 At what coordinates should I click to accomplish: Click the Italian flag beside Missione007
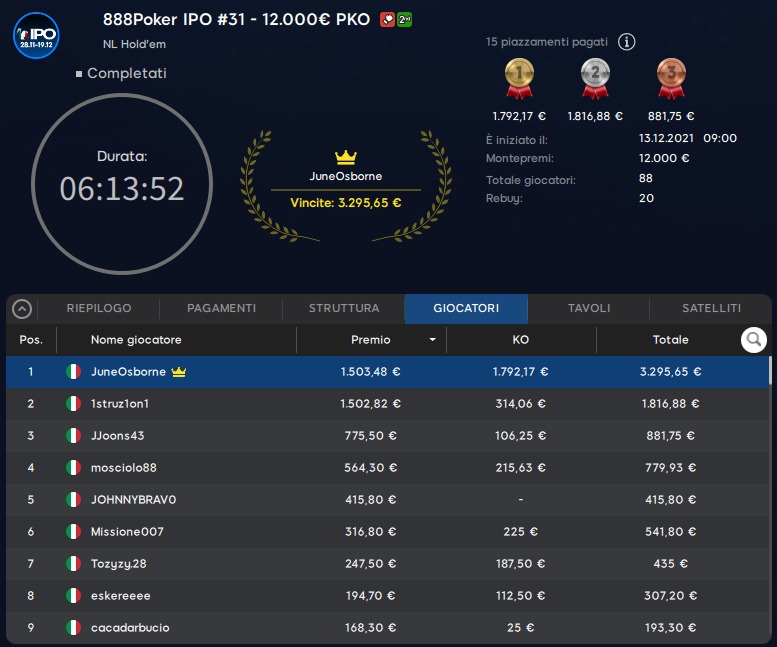pos(73,532)
